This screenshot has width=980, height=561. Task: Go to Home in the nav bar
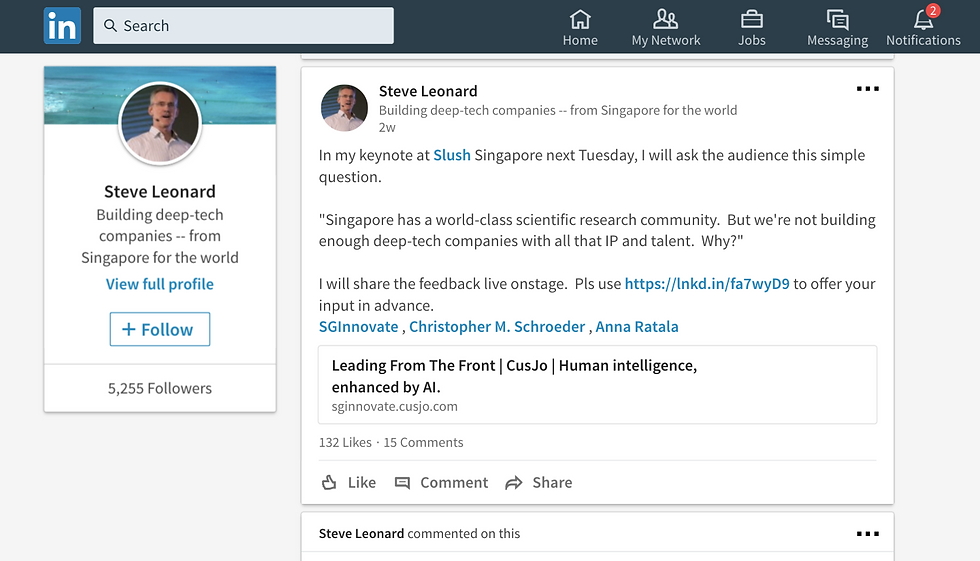[x=580, y=28]
